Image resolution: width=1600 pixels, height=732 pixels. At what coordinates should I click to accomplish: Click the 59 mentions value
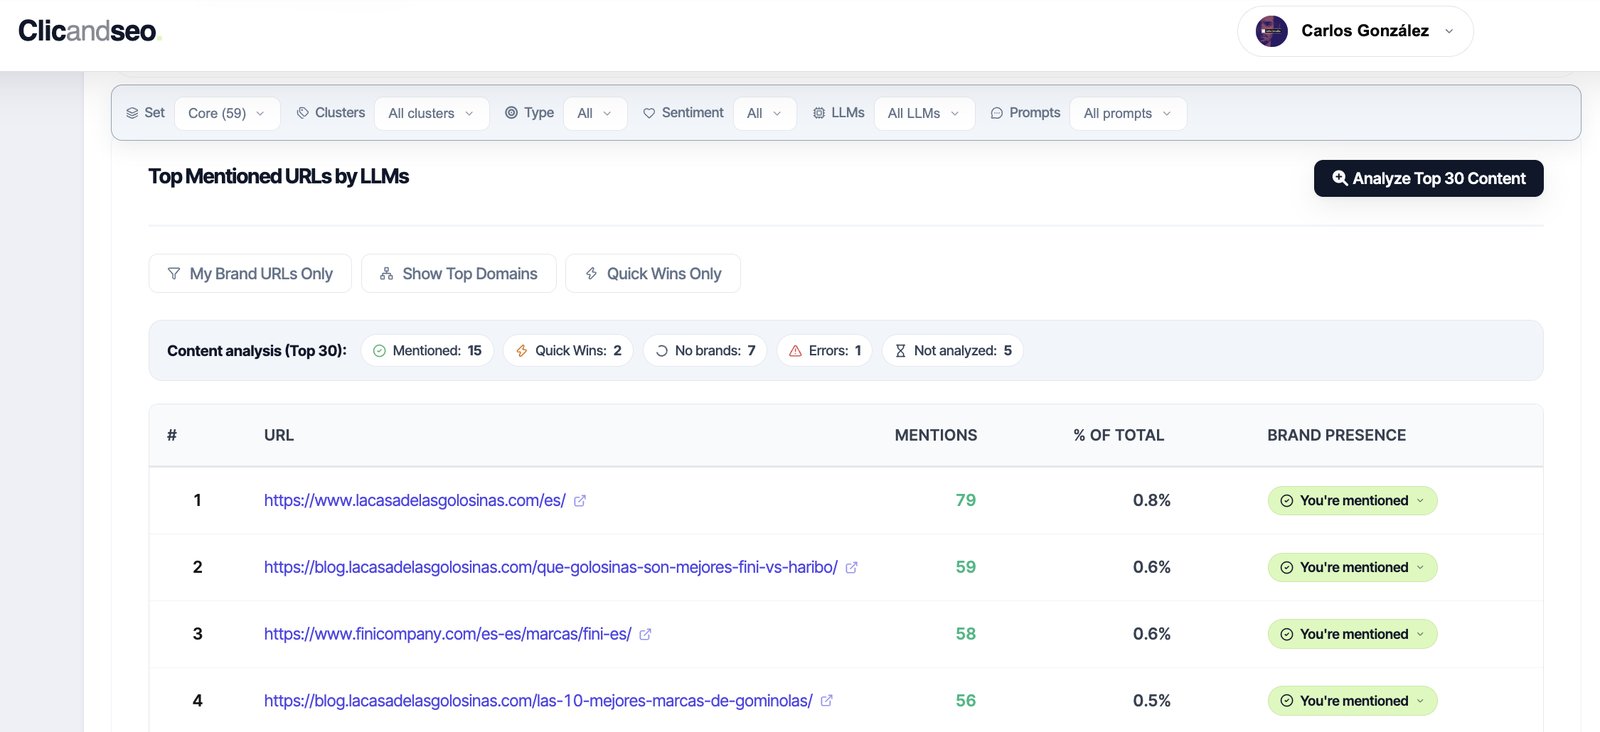point(966,567)
